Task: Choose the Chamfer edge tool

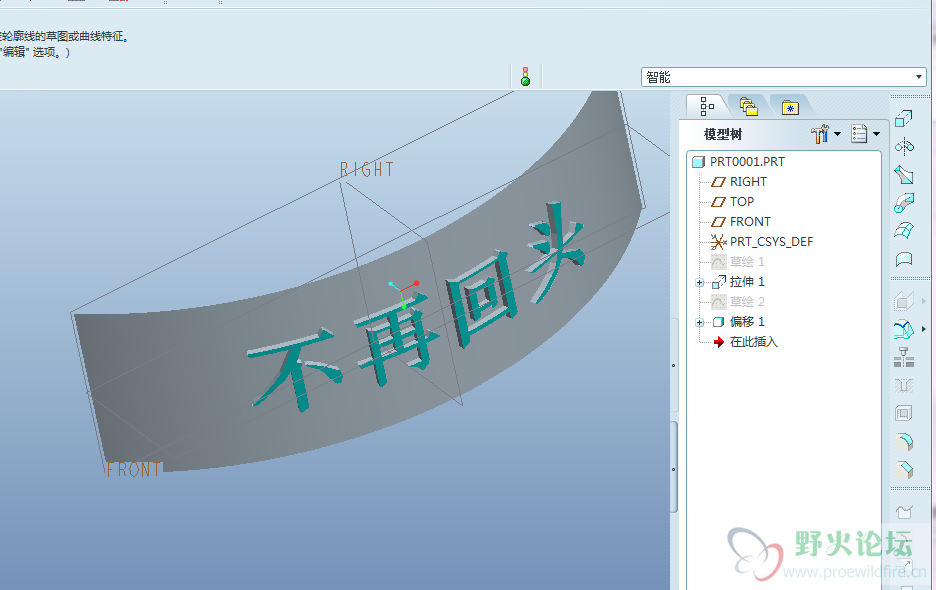Action: pyautogui.click(x=904, y=470)
